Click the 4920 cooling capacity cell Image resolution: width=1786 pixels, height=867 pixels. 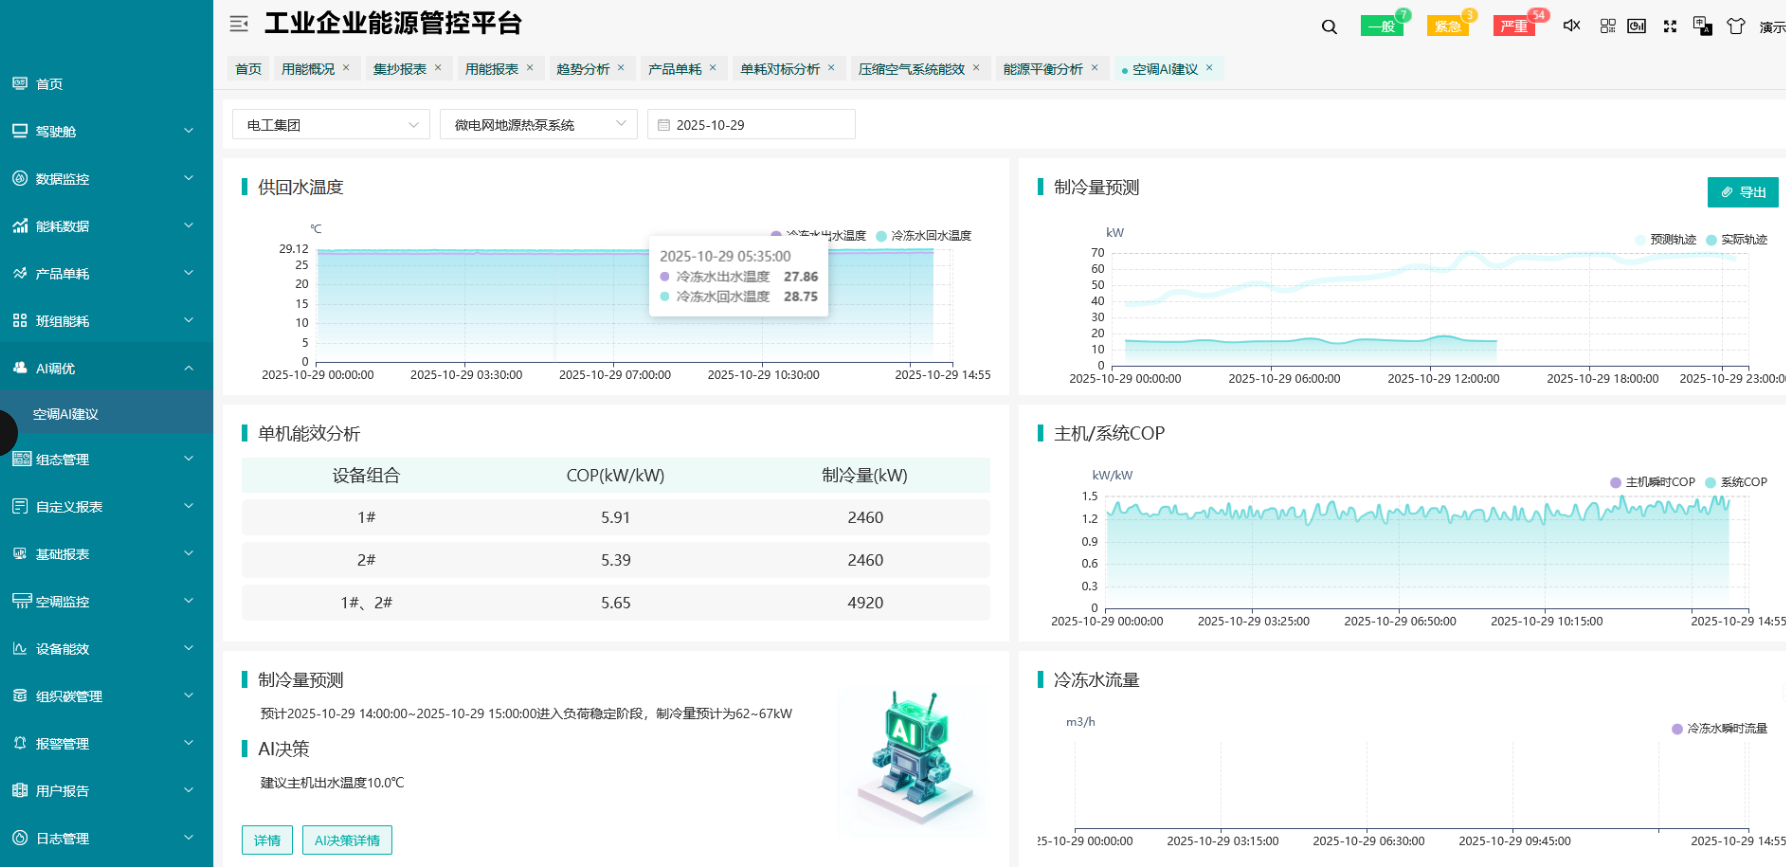coord(865,603)
